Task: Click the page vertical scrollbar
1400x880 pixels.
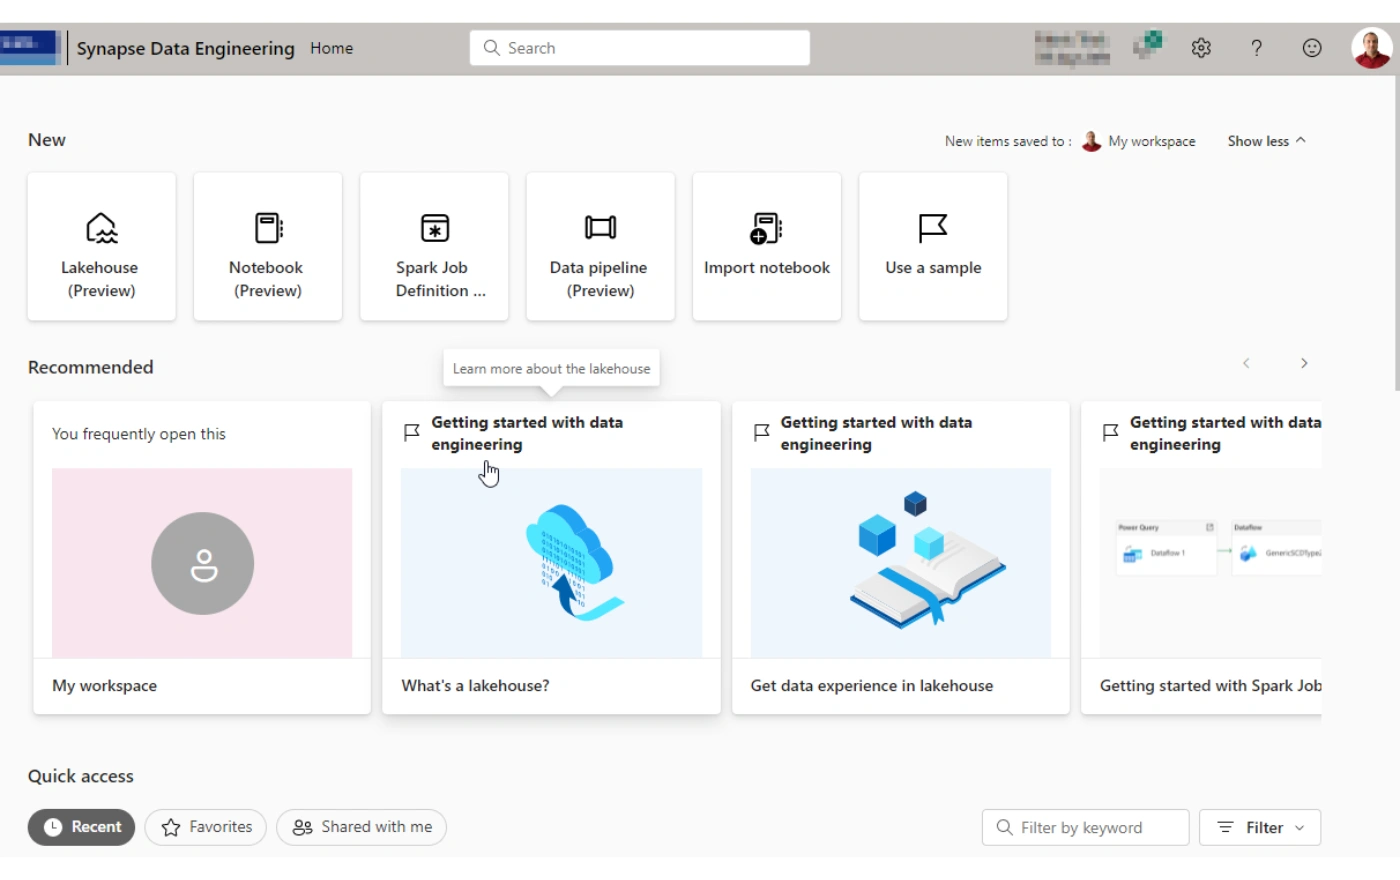Action: coord(1396,234)
